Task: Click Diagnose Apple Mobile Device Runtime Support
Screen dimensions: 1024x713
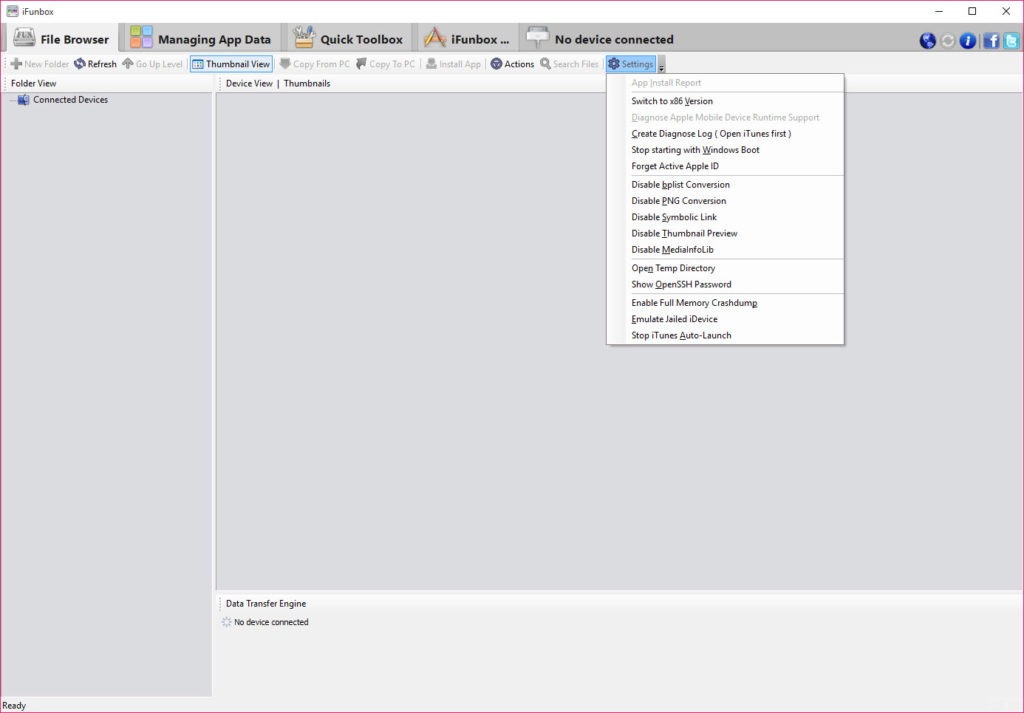Action: 725,118
